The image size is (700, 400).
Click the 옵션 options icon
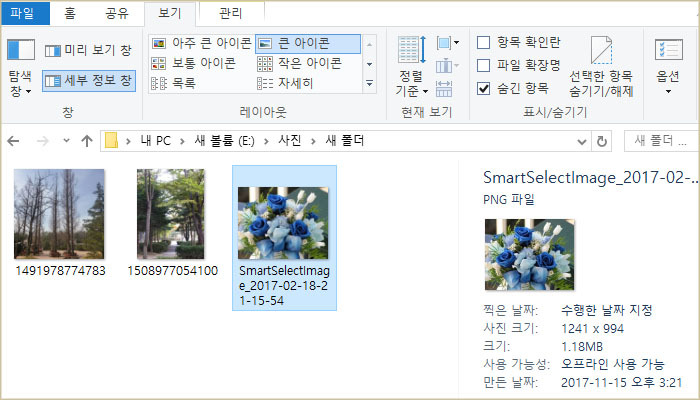coord(668,50)
